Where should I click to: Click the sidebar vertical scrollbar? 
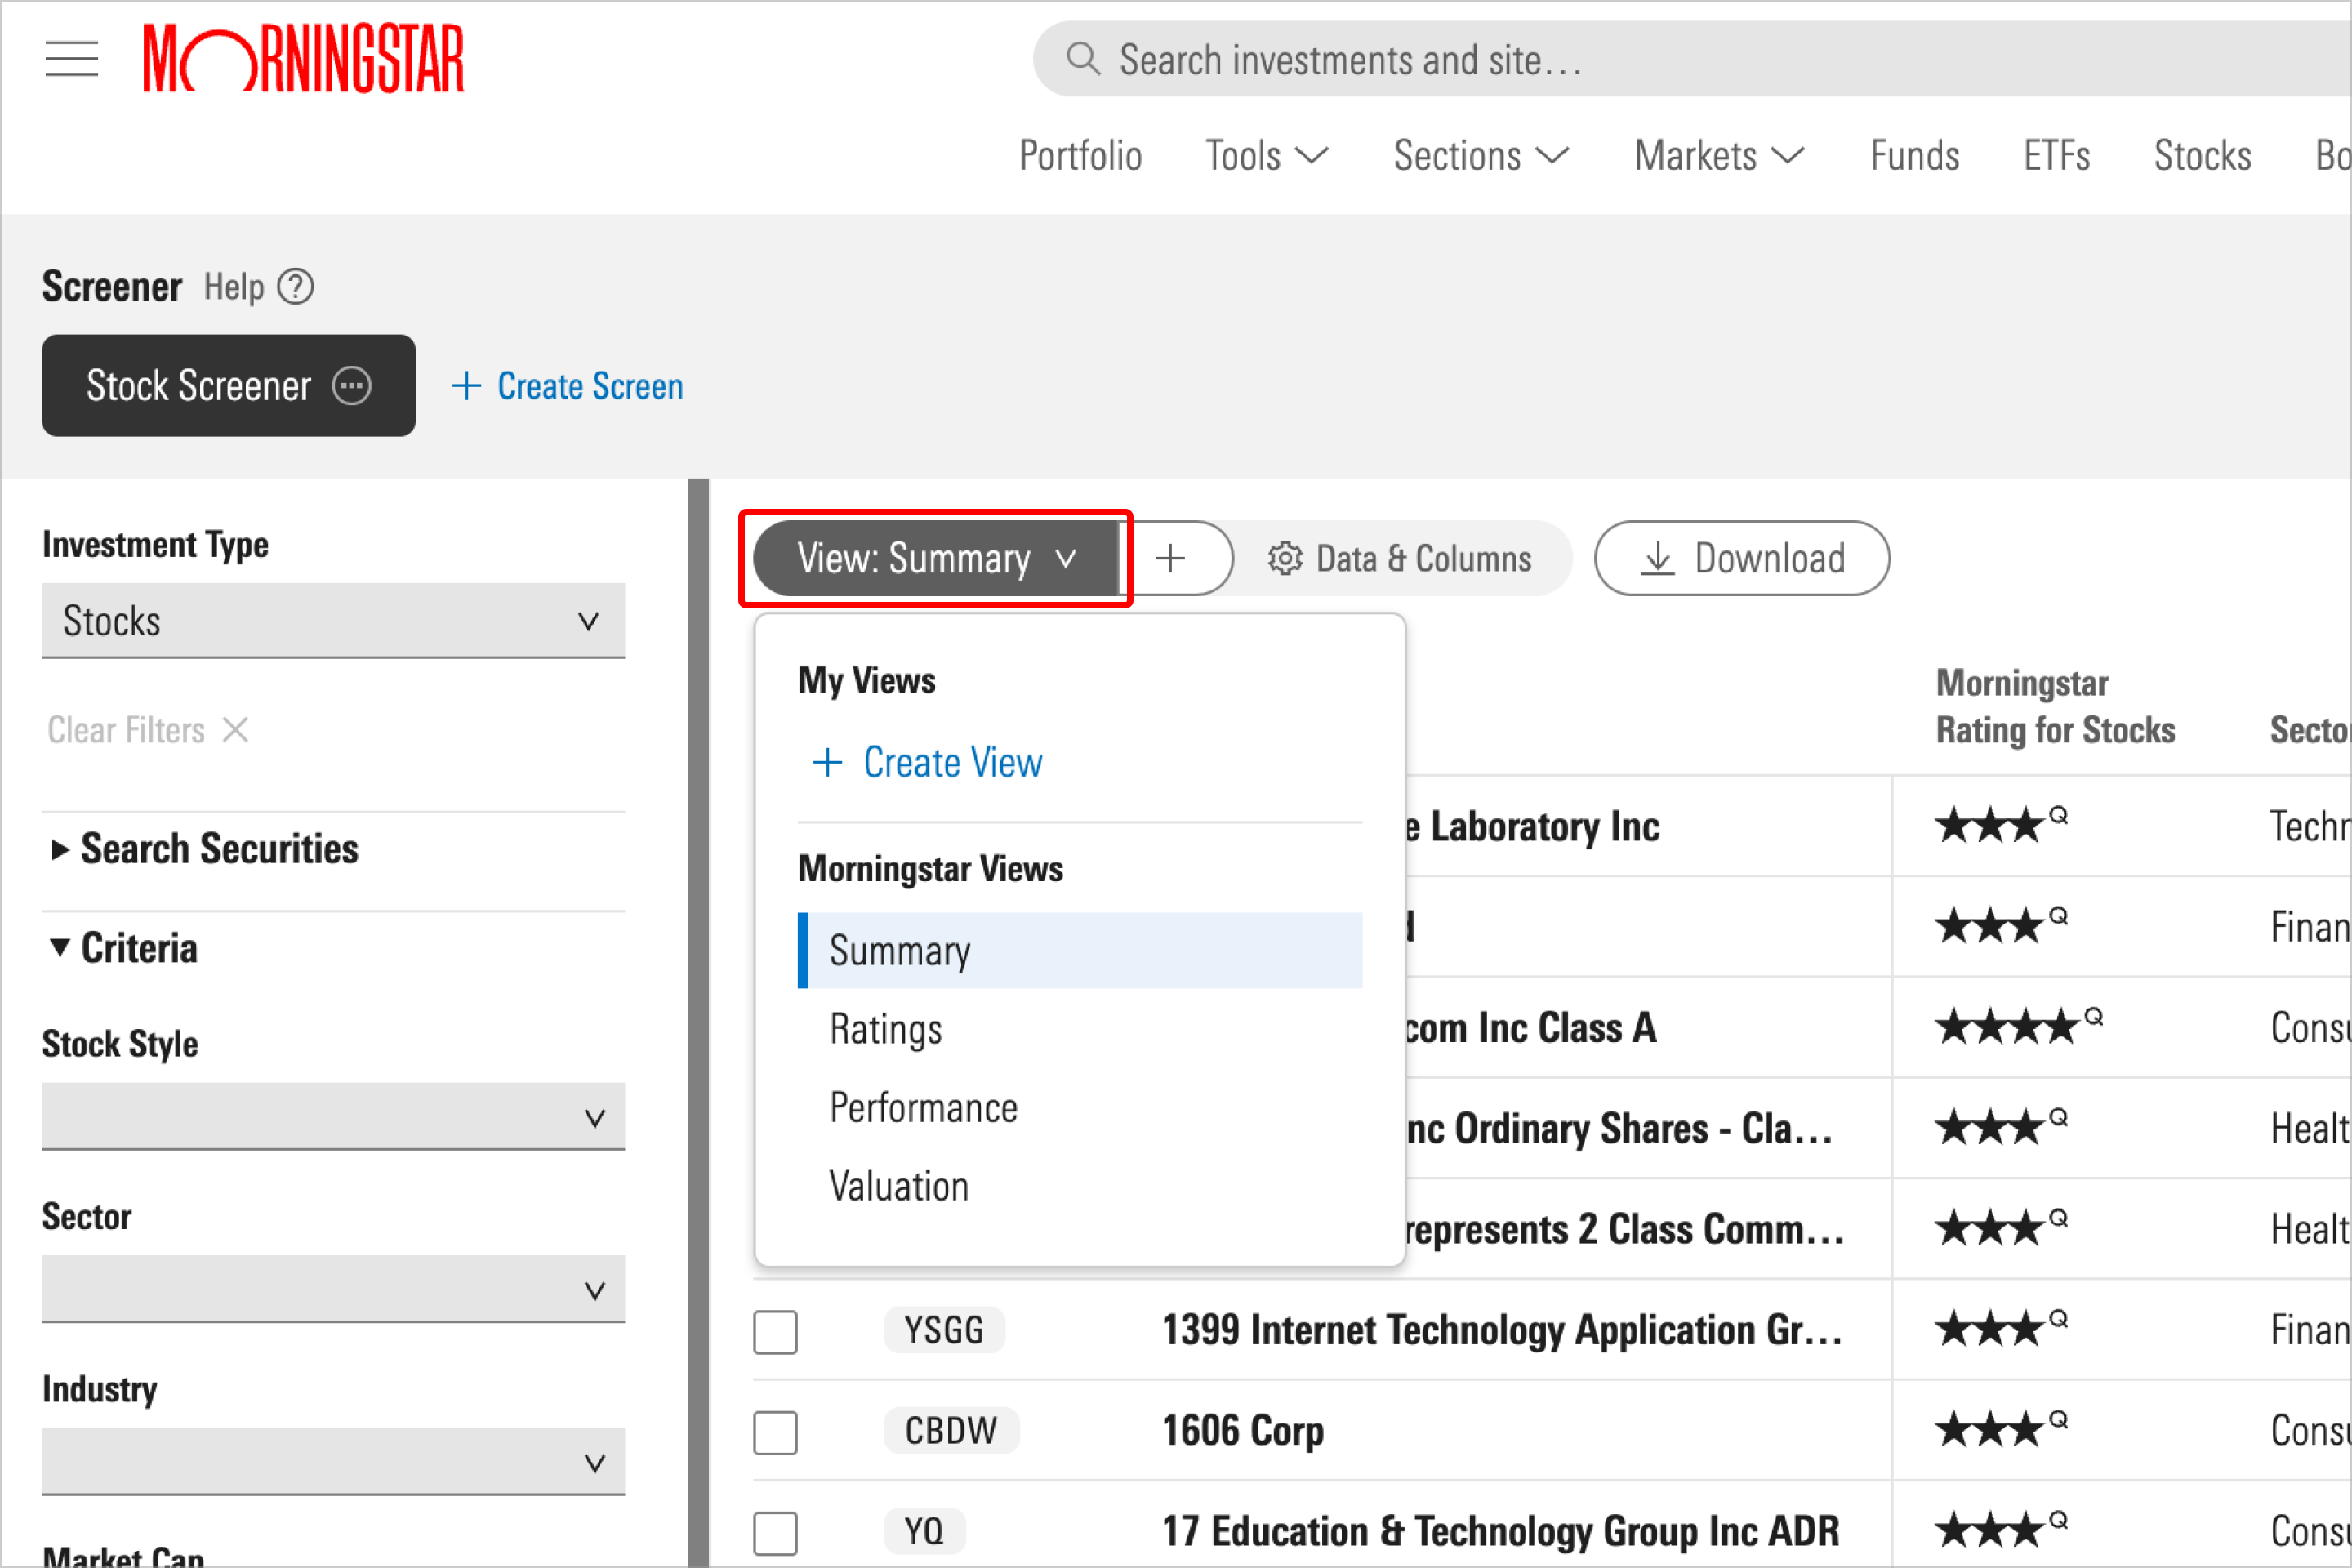click(x=698, y=1023)
